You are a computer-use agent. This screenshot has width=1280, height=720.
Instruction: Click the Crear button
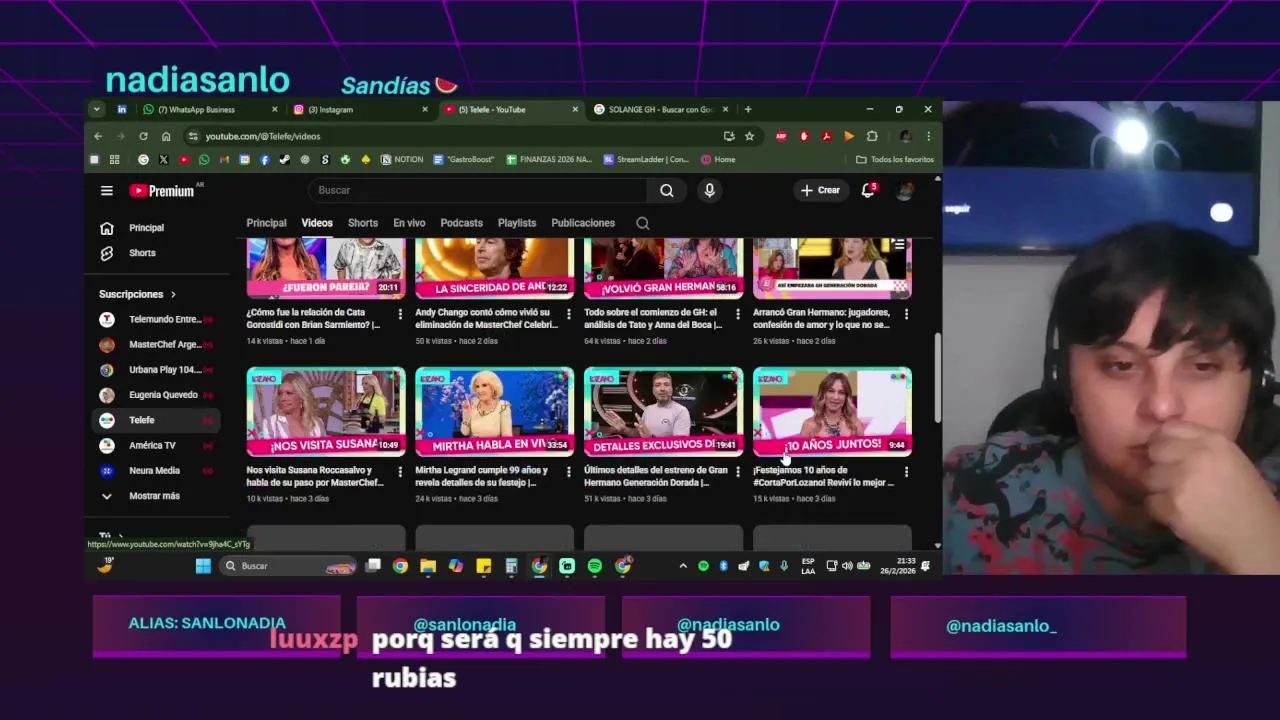point(820,190)
